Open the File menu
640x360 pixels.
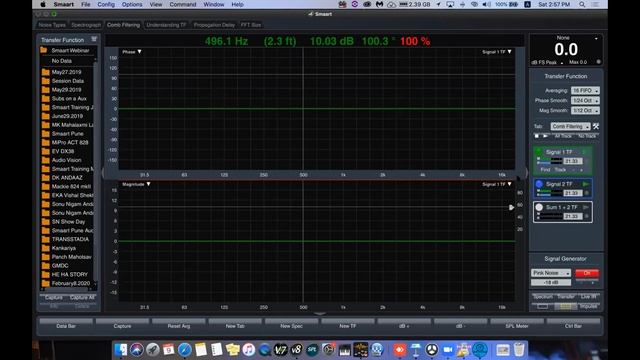86,4
